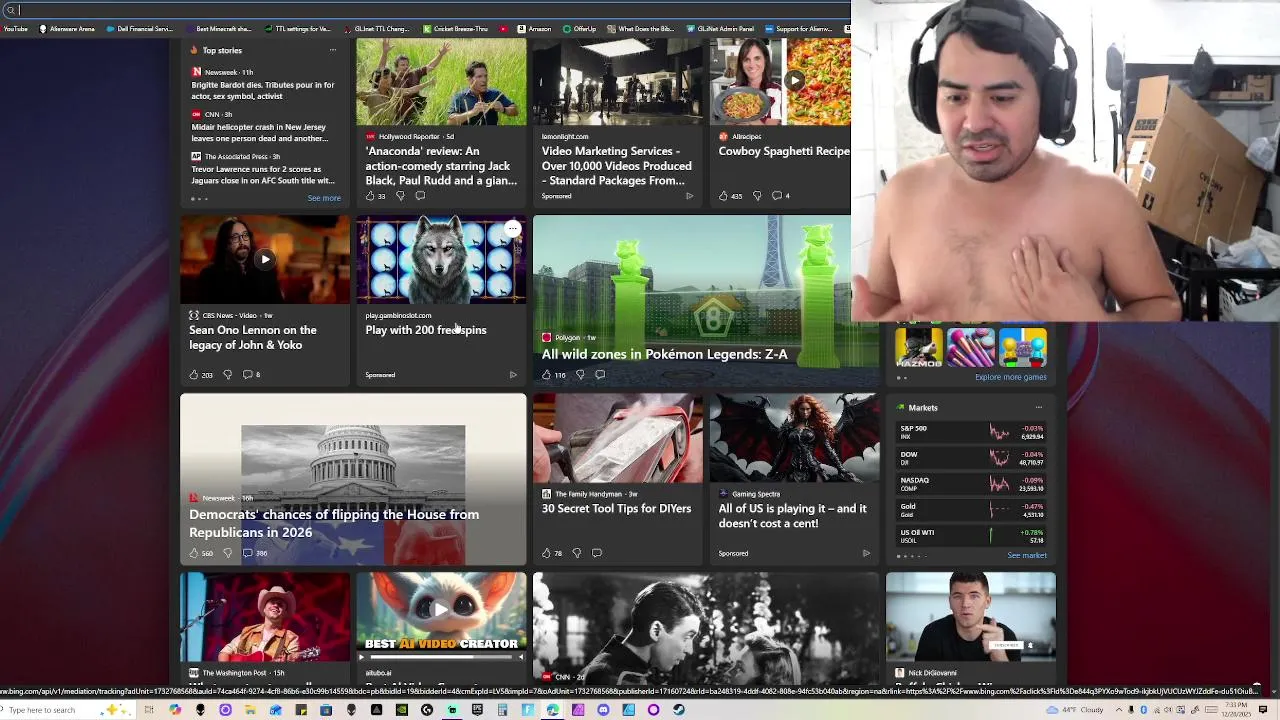Play the Best AI Video Creator video
This screenshot has width=1280, height=720.
point(441,608)
